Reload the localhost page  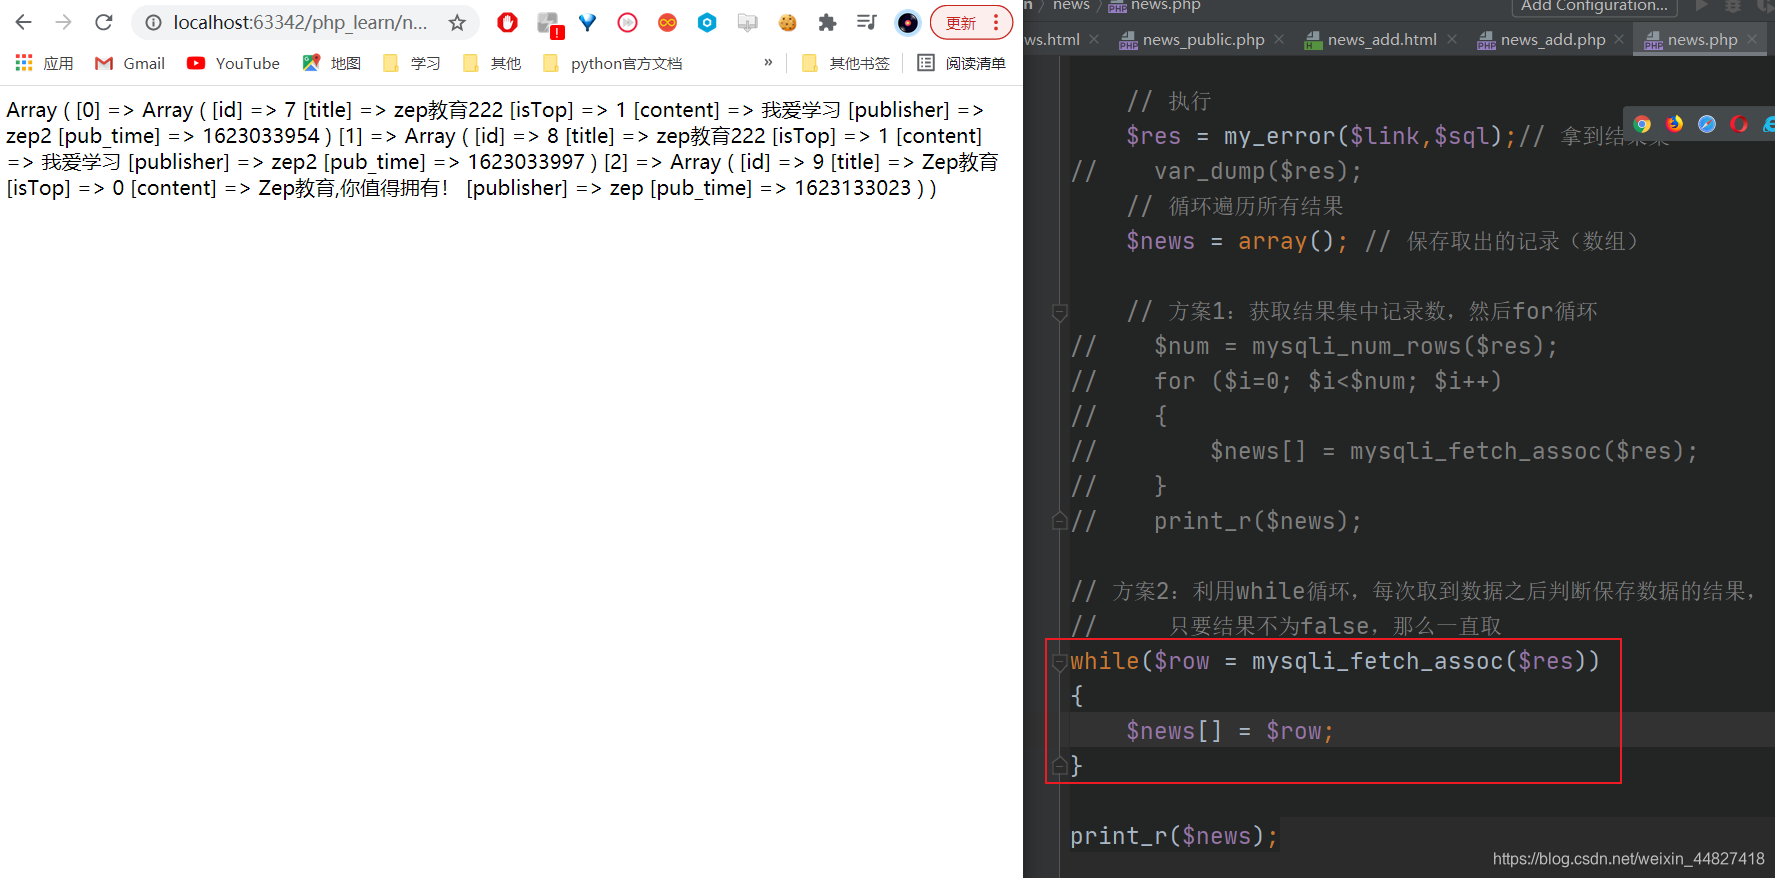coord(104,22)
